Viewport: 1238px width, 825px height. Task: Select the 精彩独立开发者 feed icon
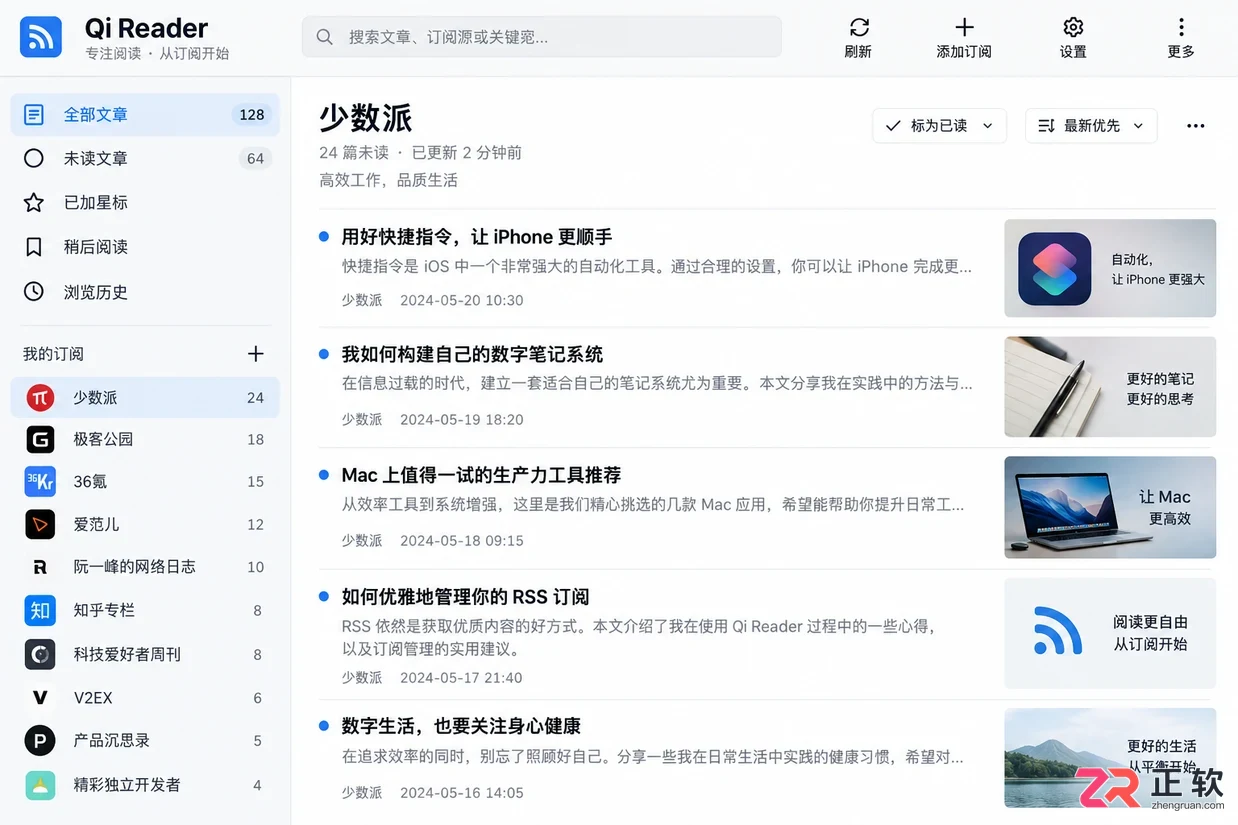point(40,785)
